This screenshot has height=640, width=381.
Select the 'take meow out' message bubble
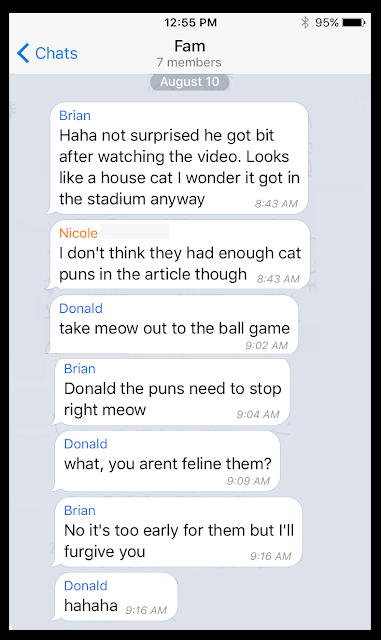coord(174,325)
